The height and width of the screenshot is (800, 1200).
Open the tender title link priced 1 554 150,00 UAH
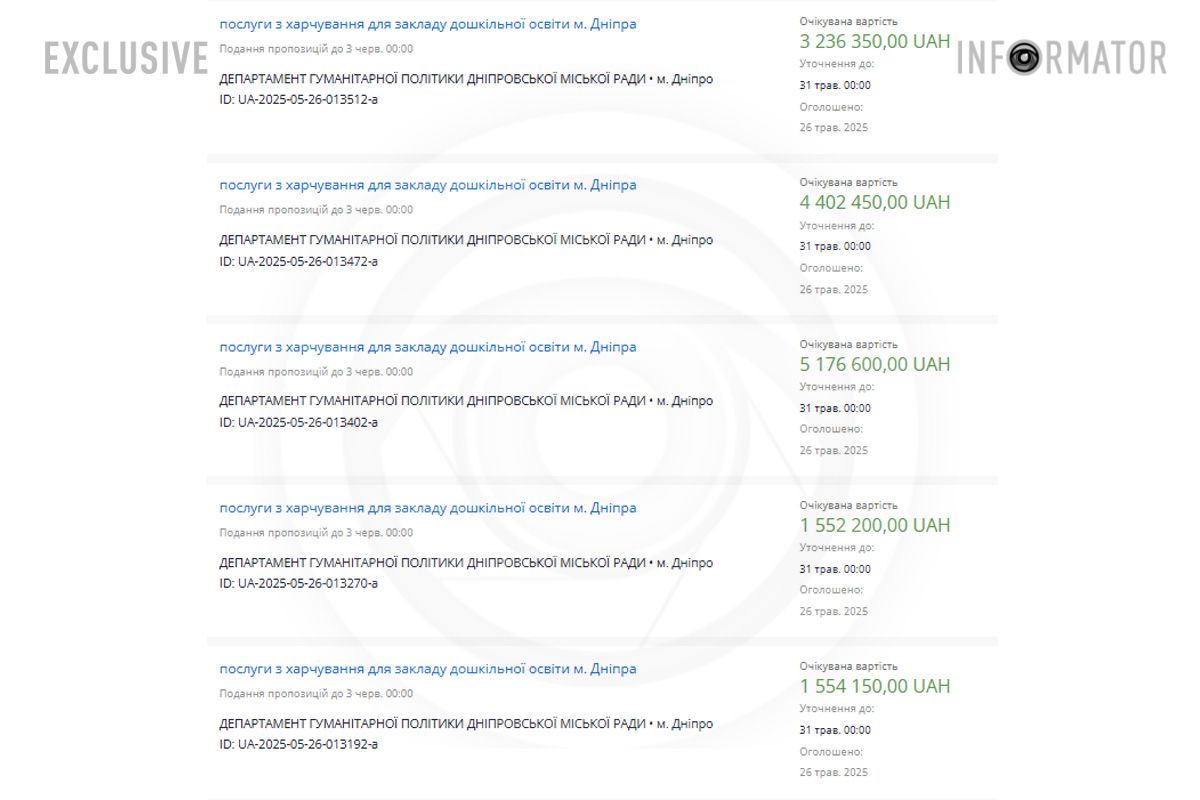[427, 669]
